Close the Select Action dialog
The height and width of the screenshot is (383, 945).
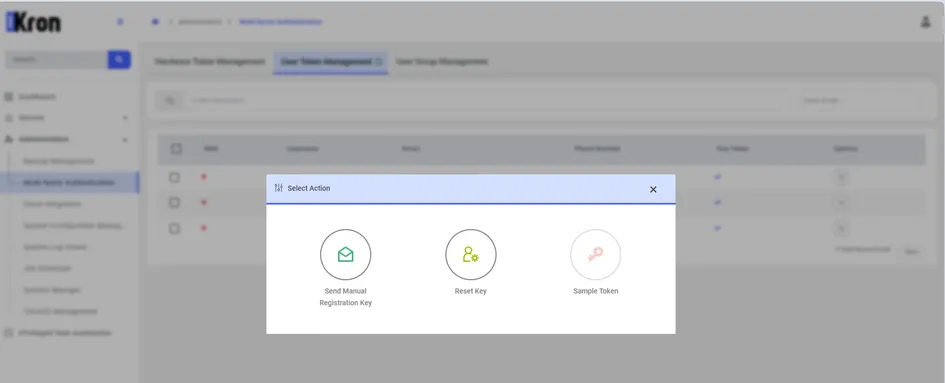pyautogui.click(x=653, y=189)
